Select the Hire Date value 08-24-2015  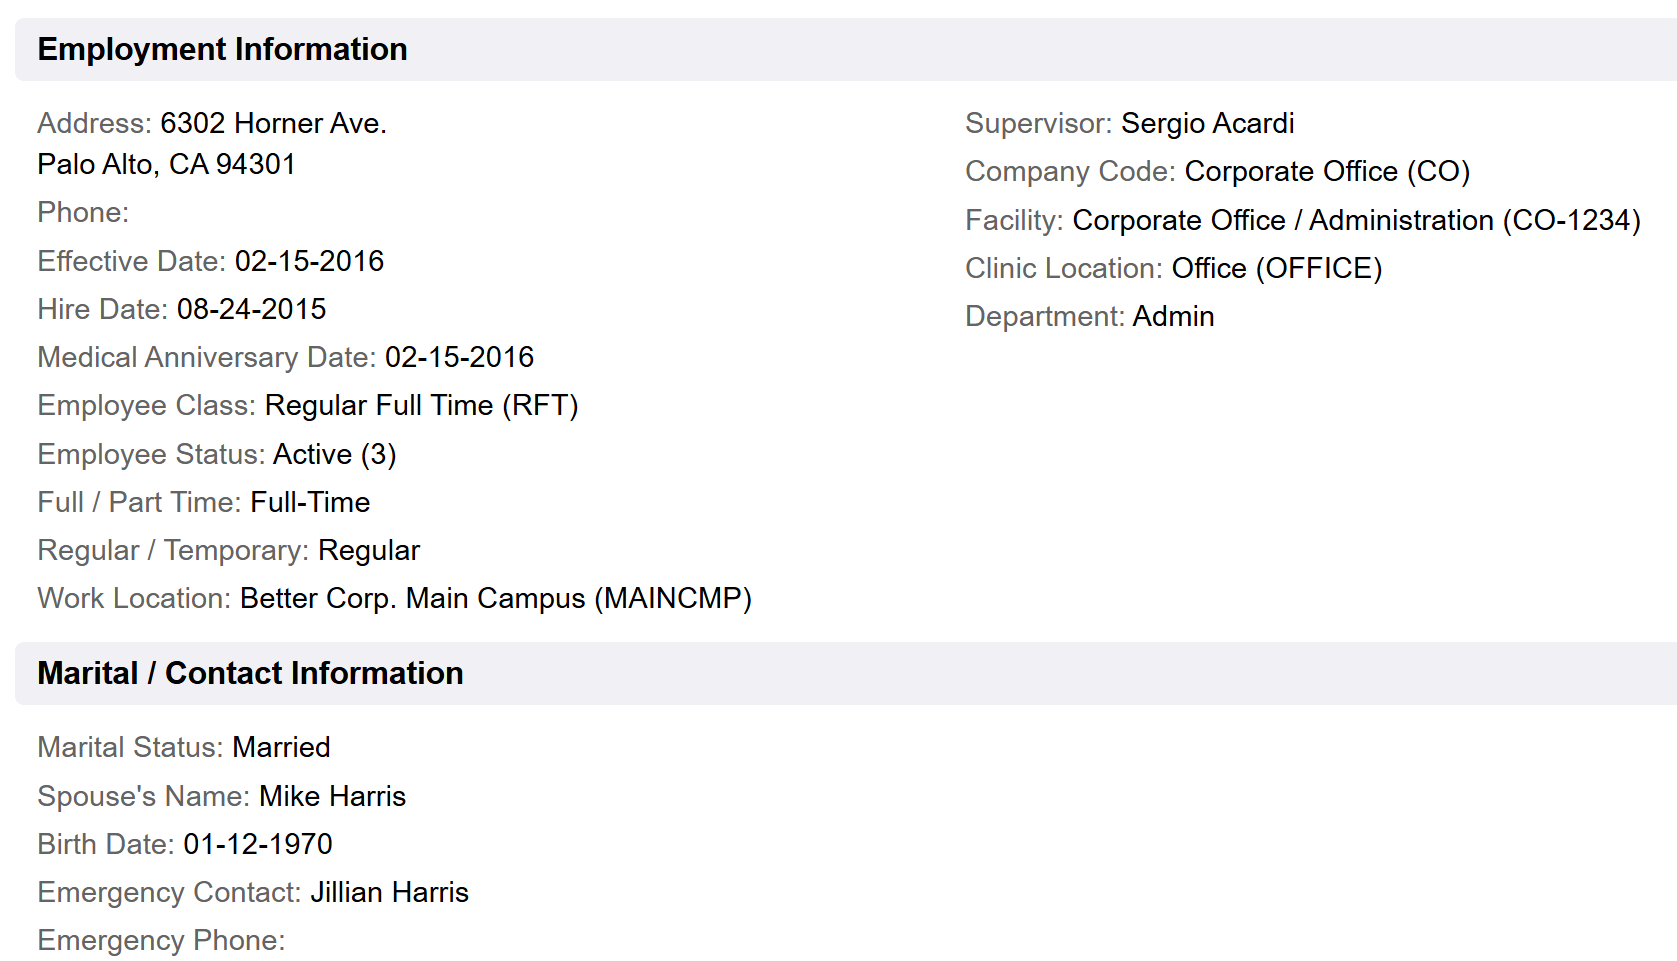(251, 309)
